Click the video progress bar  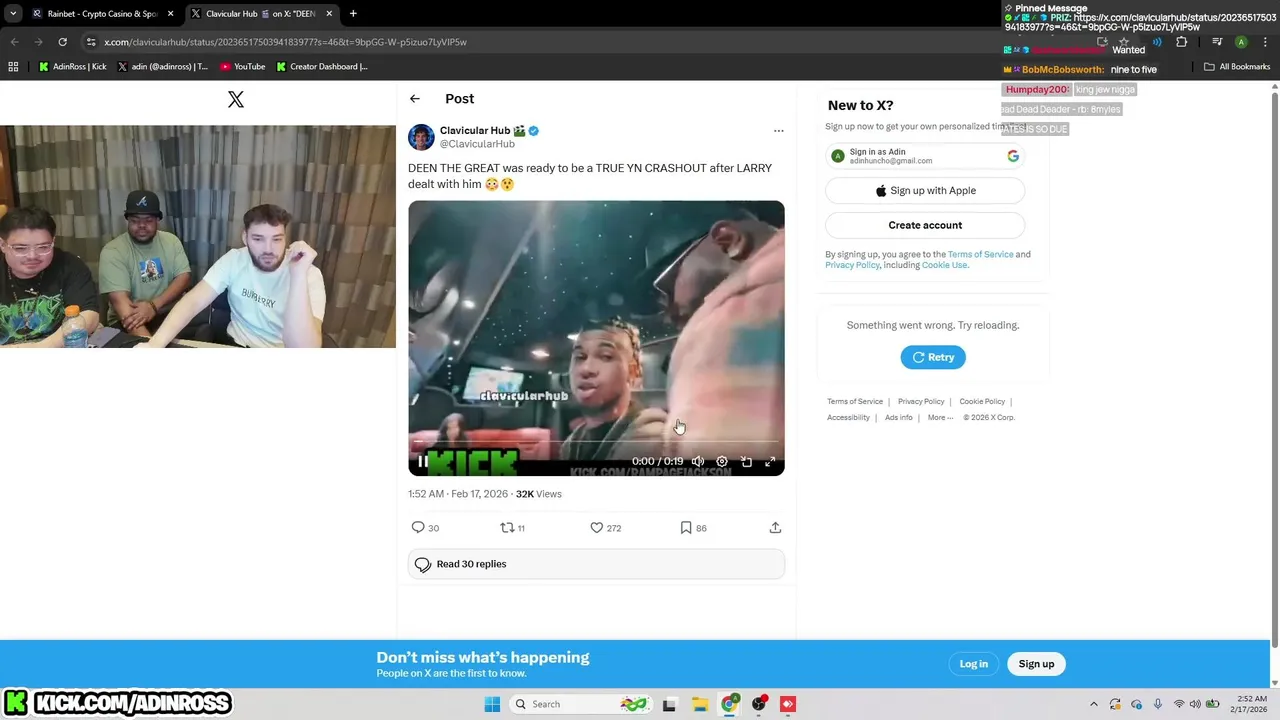click(x=596, y=441)
